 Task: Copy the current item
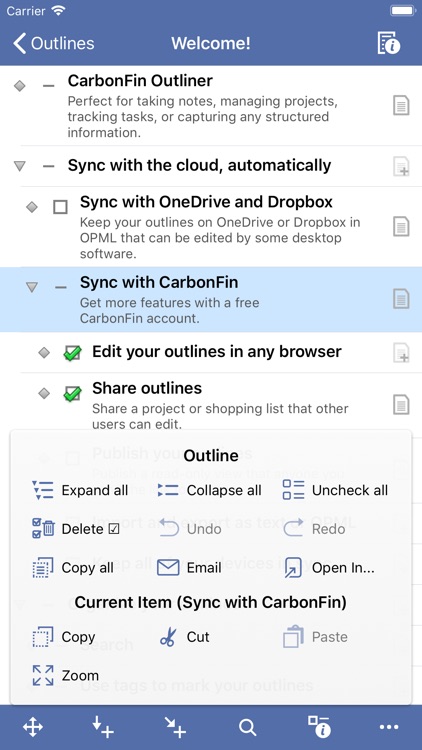[x=64, y=637]
